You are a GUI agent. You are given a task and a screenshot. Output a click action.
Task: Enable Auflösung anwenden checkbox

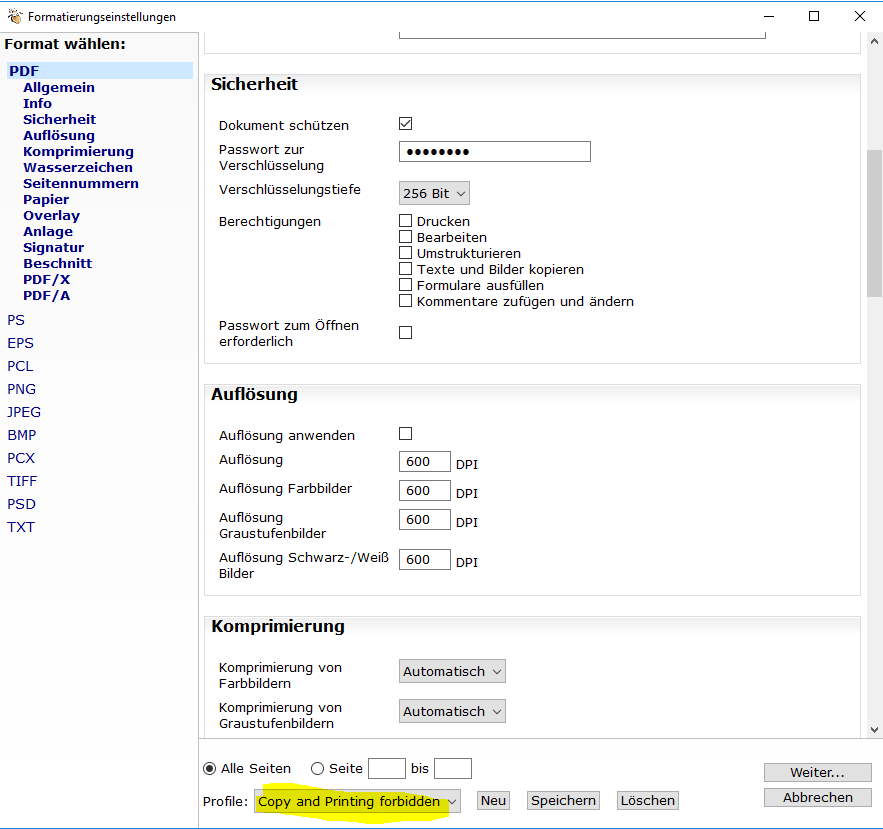pyautogui.click(x=405, y=434)
